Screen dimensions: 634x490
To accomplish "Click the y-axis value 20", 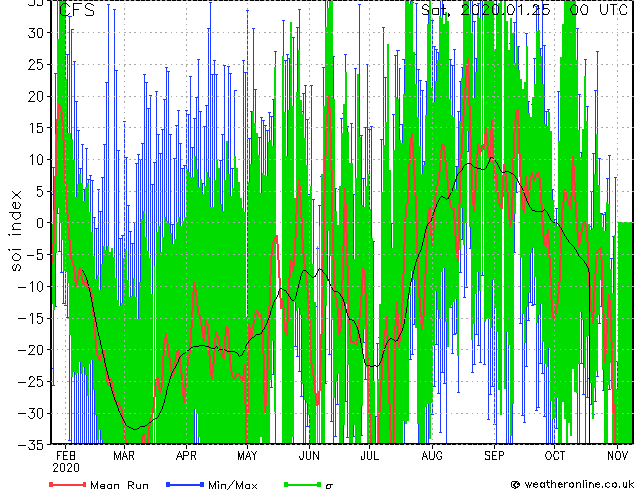I will tap(35, 96).
